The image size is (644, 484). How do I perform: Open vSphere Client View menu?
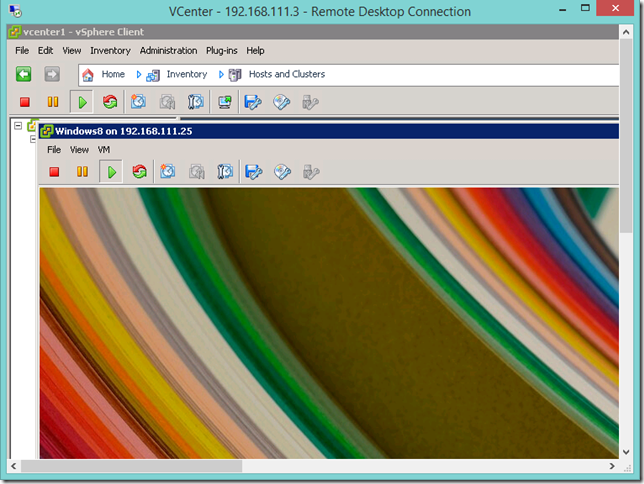71,51
